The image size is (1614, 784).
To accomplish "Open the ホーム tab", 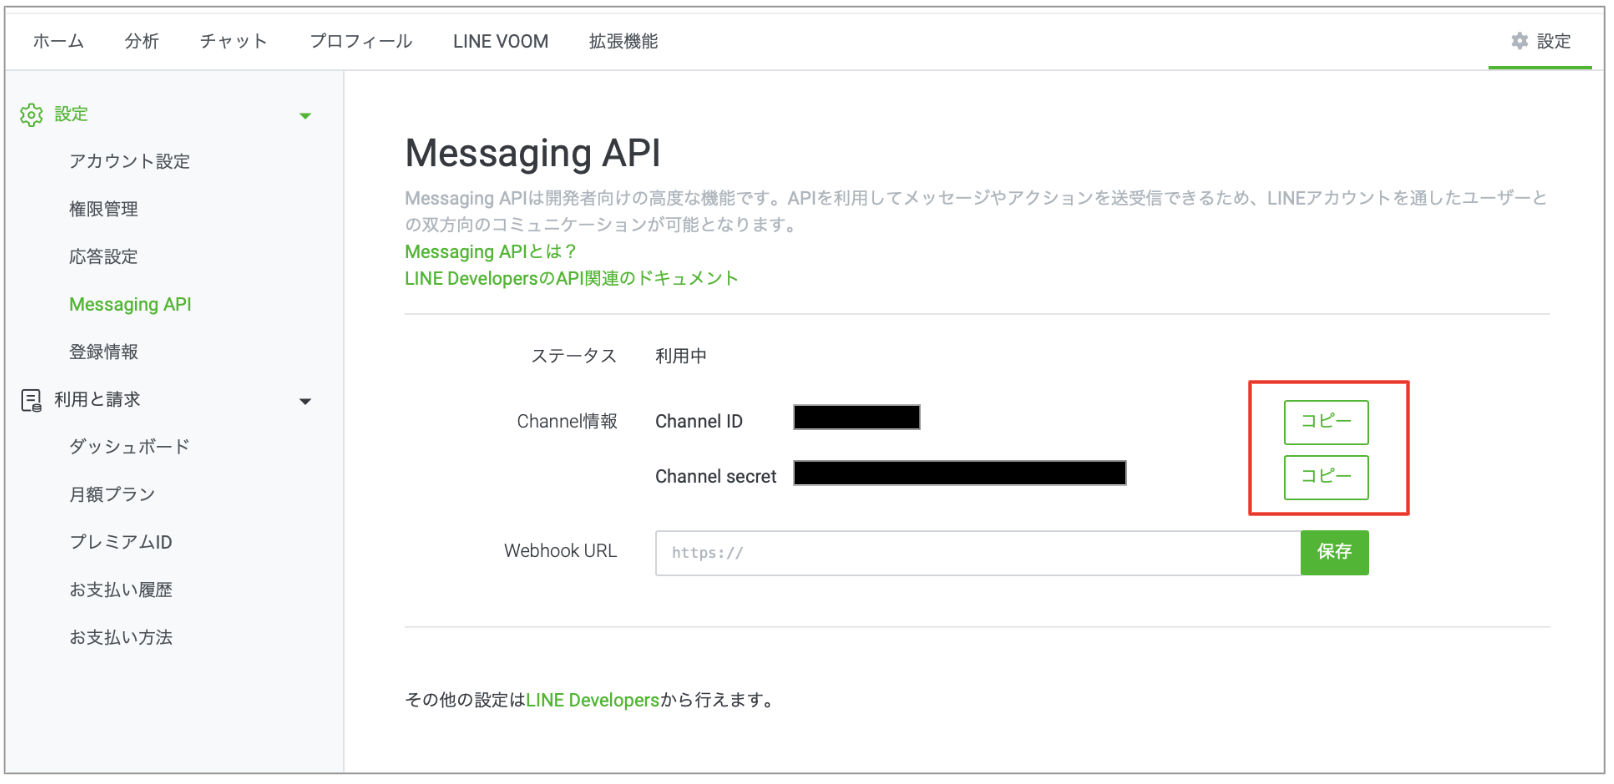I will 58,41.
